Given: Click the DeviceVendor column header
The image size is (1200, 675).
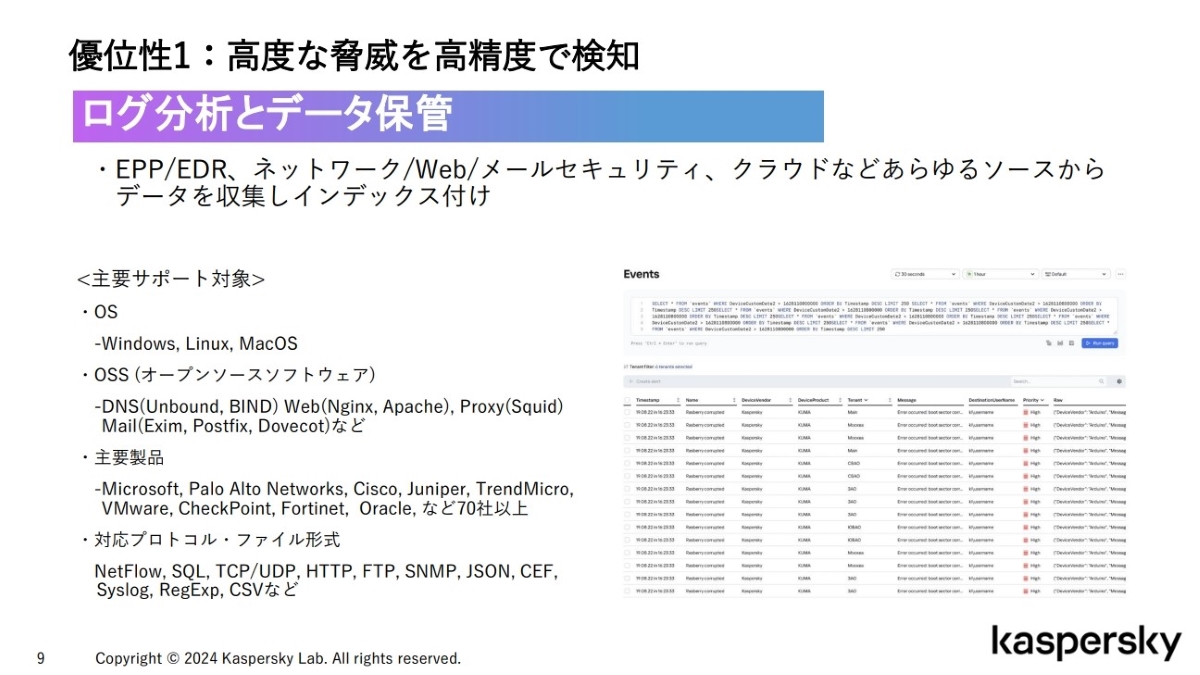Looking at the screenshot, I should coord(756,400).
